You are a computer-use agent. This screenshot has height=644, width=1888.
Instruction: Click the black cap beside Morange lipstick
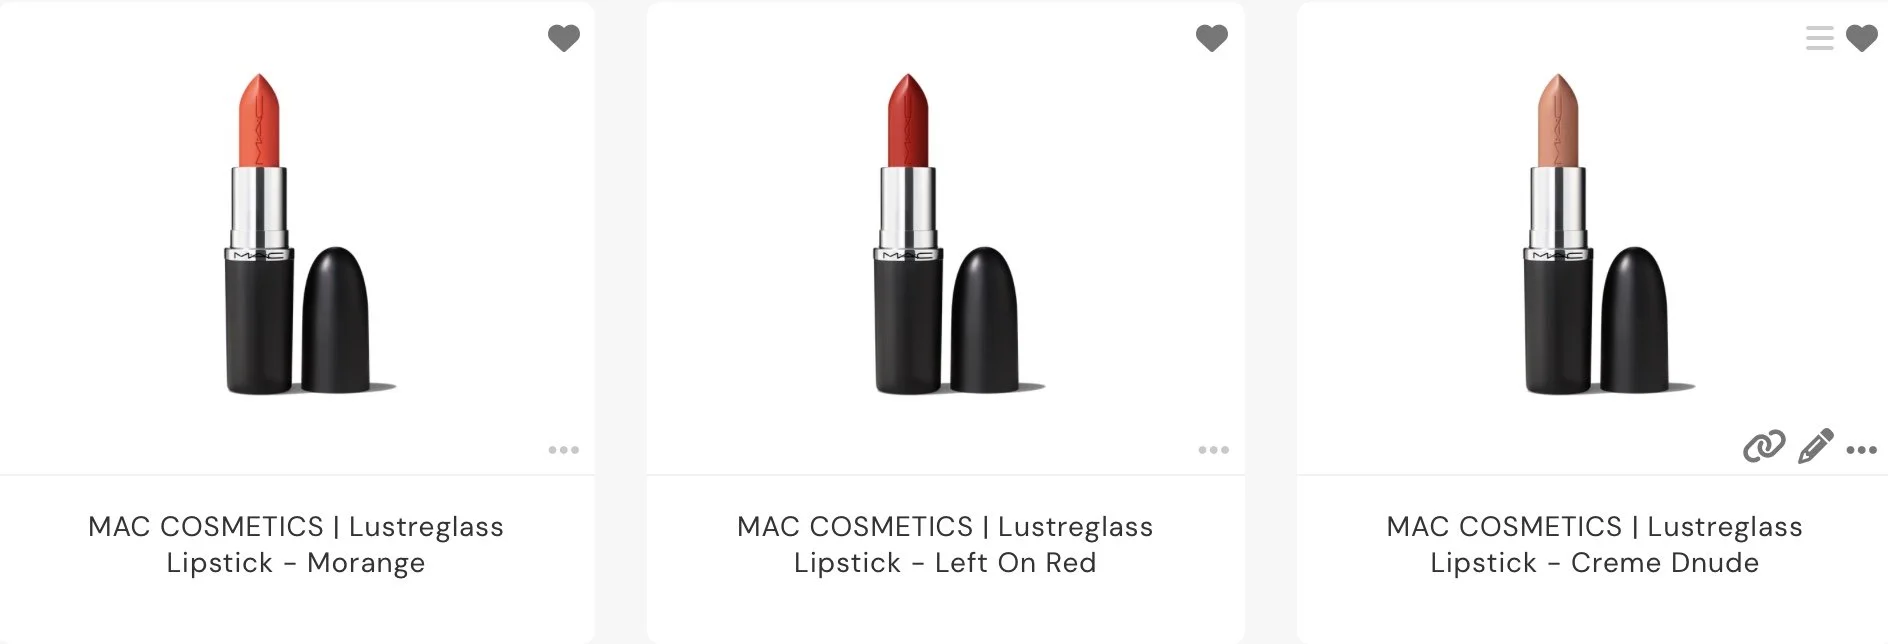click(335, 320)
